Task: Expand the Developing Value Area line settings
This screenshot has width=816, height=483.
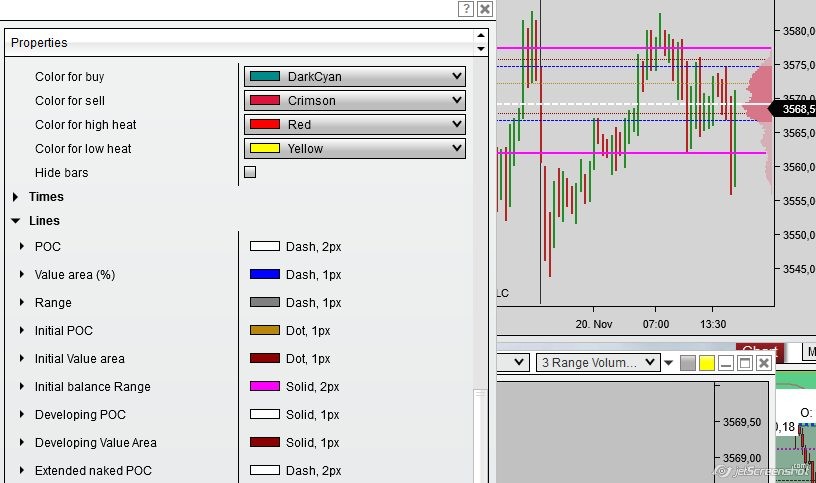Action: point(21,443)
